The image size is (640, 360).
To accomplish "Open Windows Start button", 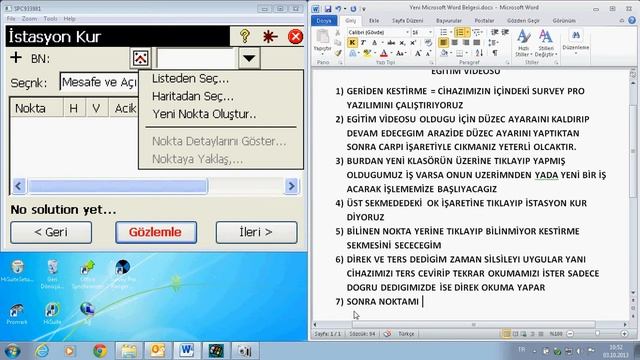I will click(12, 351).
